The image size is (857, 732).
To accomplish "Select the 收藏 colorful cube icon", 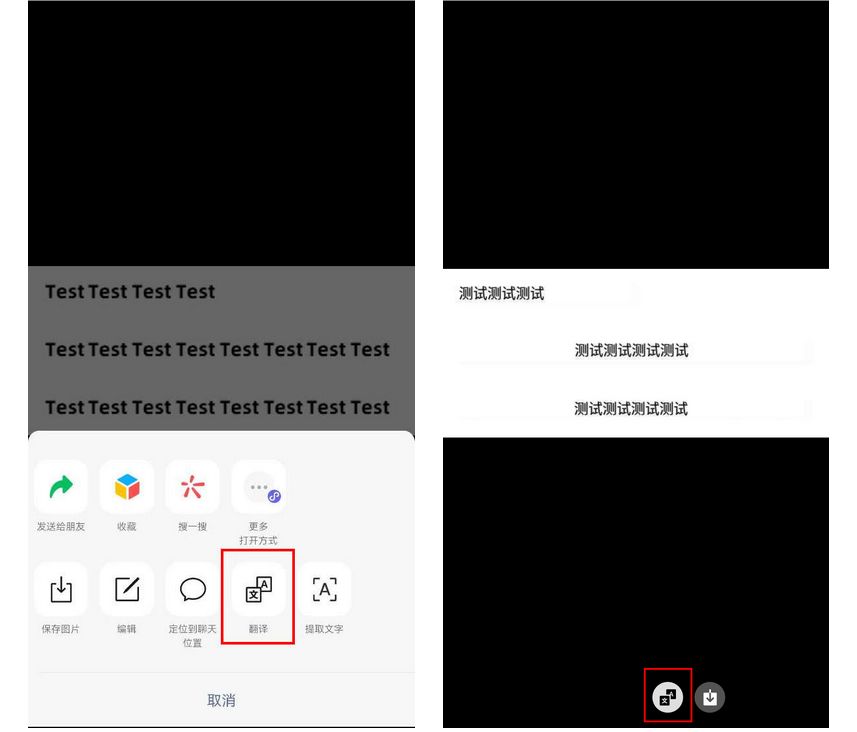I will click(127, 487).
